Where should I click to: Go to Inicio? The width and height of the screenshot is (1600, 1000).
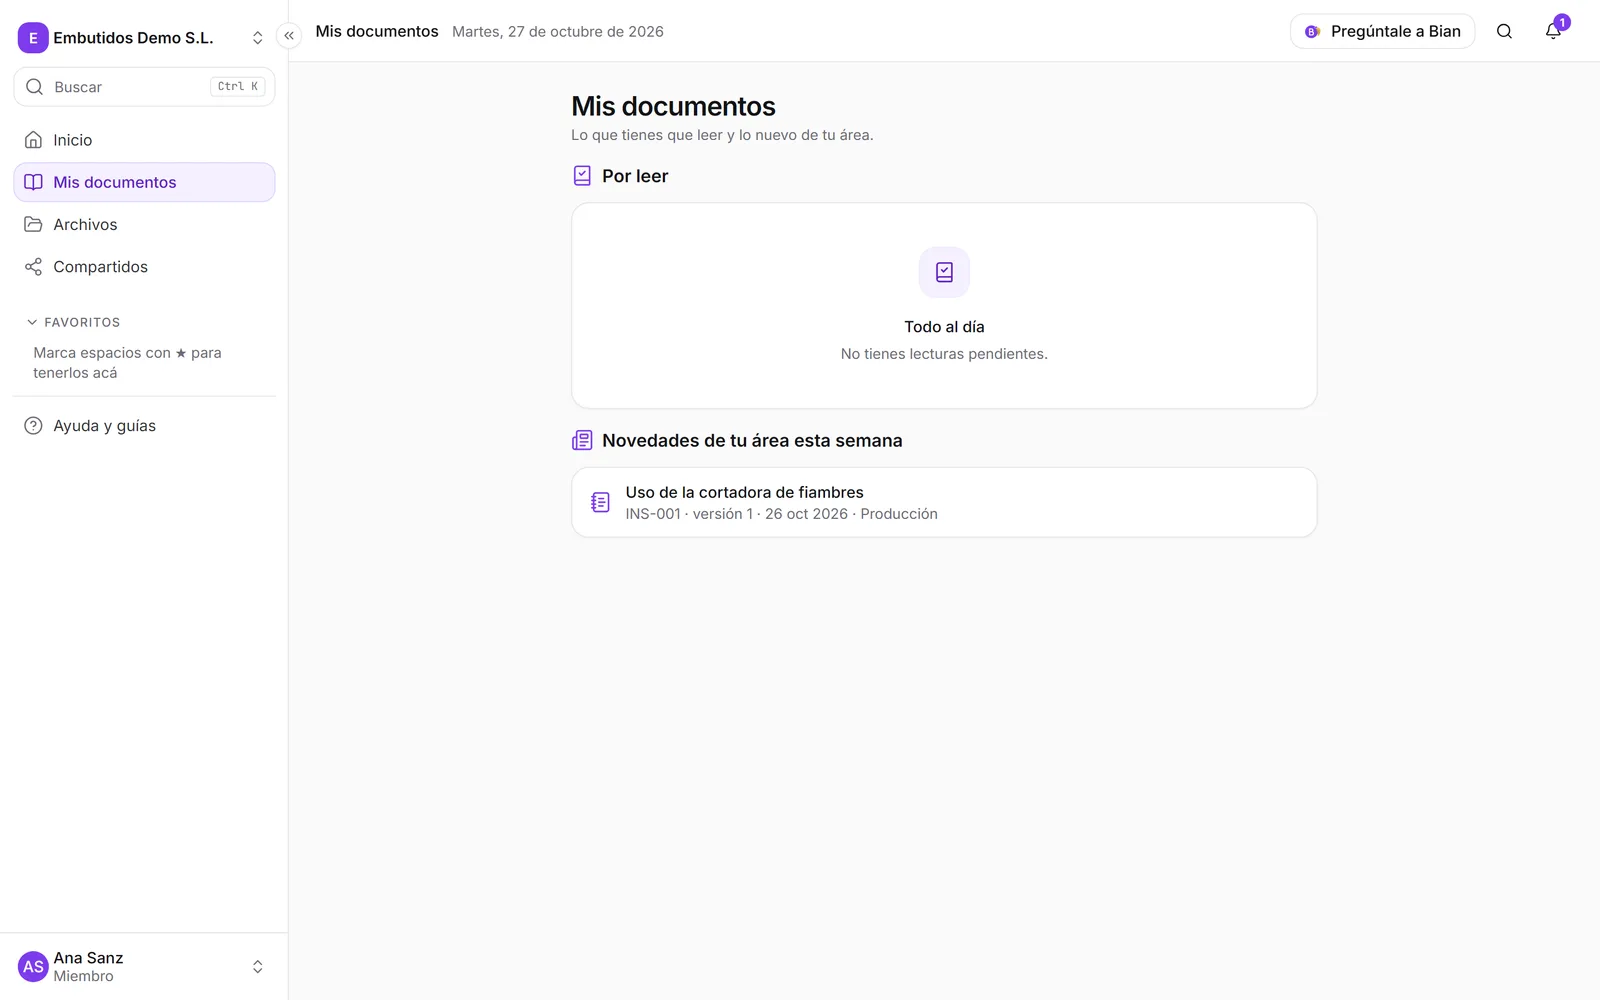click(144, 140)
